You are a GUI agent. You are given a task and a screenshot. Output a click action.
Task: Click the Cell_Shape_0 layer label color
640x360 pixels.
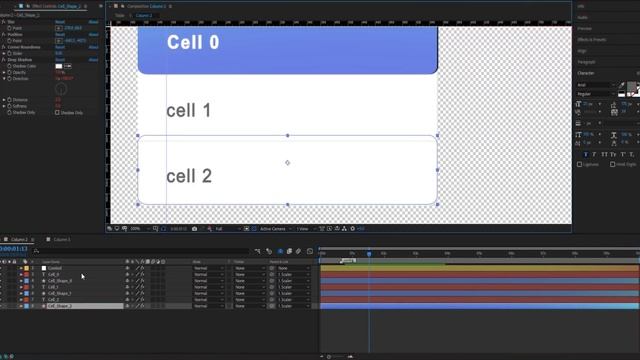[x=27, y=281]
